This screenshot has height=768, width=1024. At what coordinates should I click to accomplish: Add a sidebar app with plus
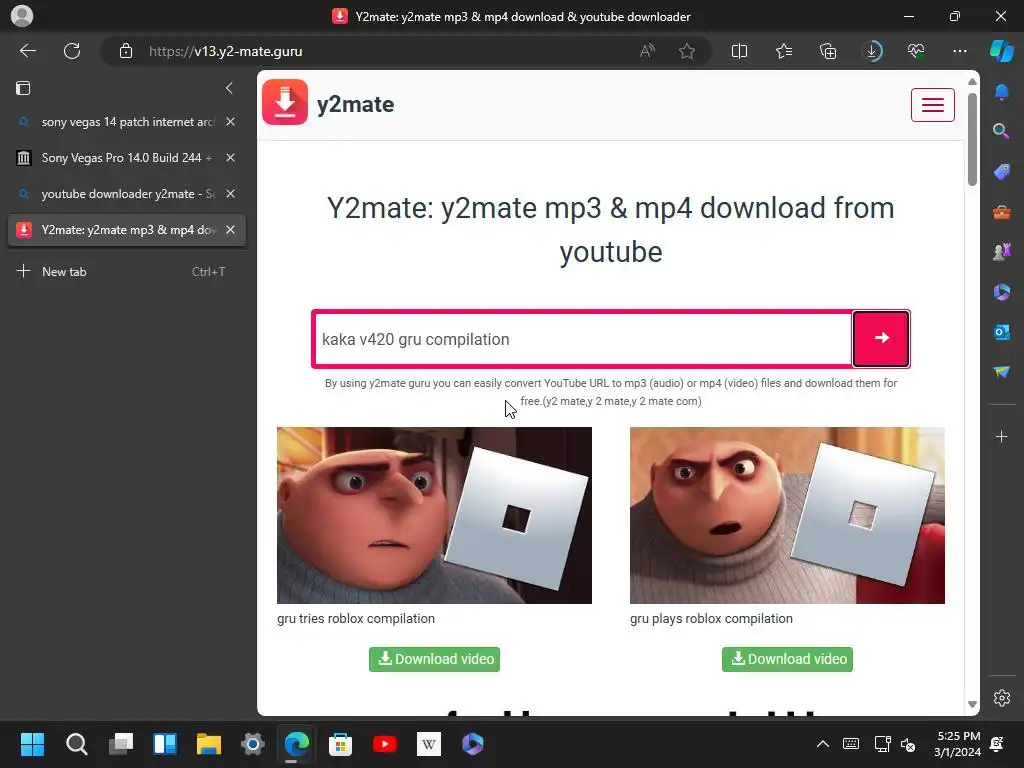1002,436
